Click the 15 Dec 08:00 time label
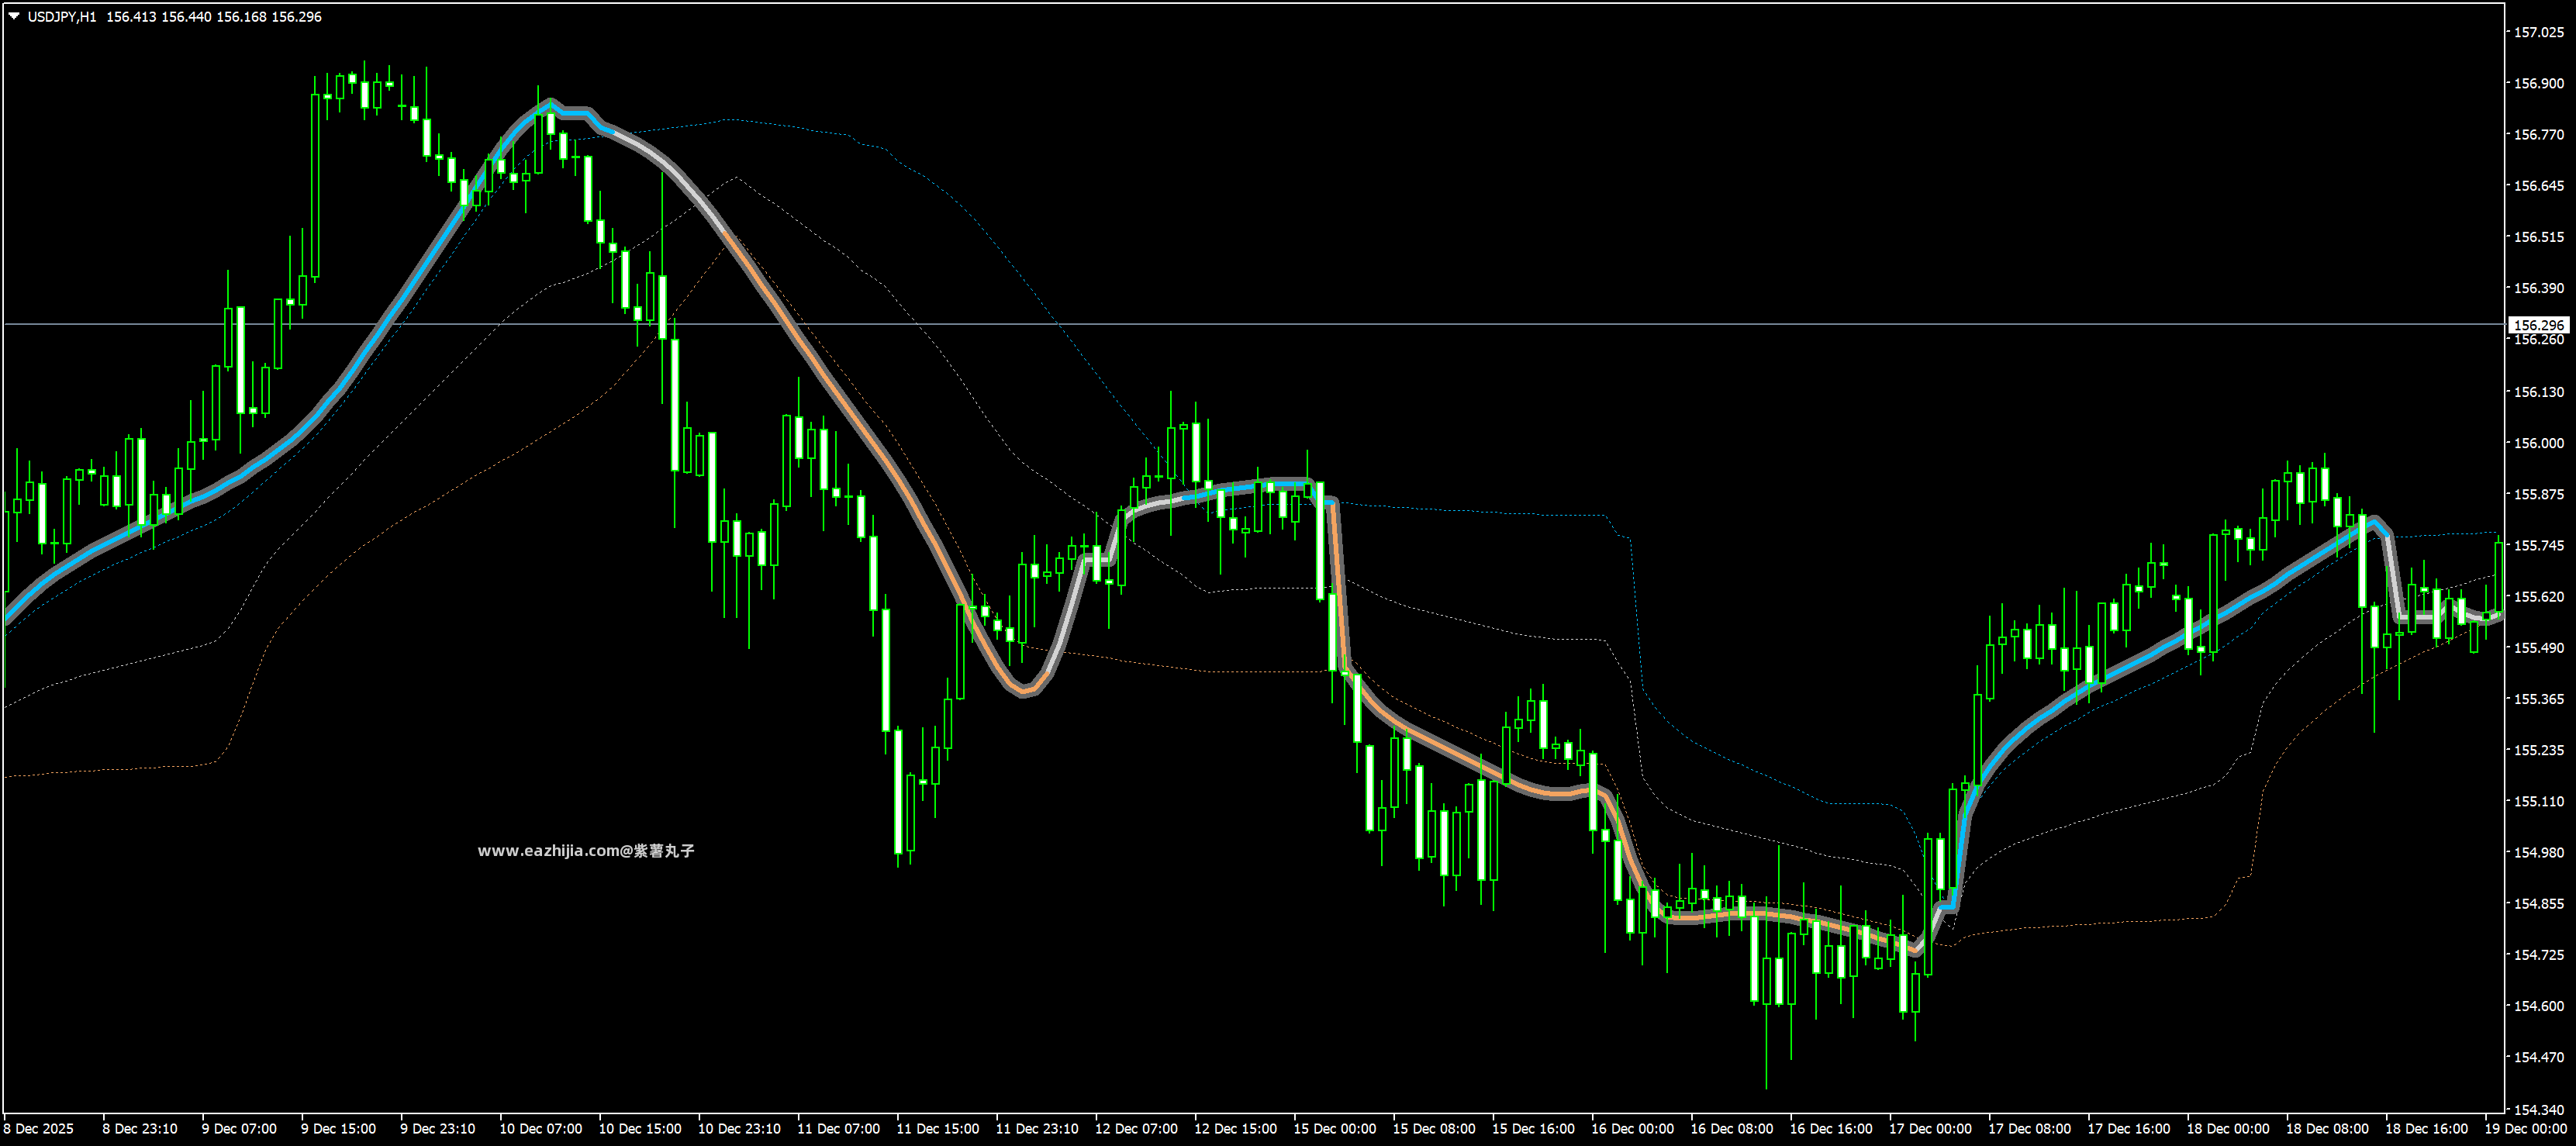This screenshot has height=1146, width=2576. point(1434,1129)
